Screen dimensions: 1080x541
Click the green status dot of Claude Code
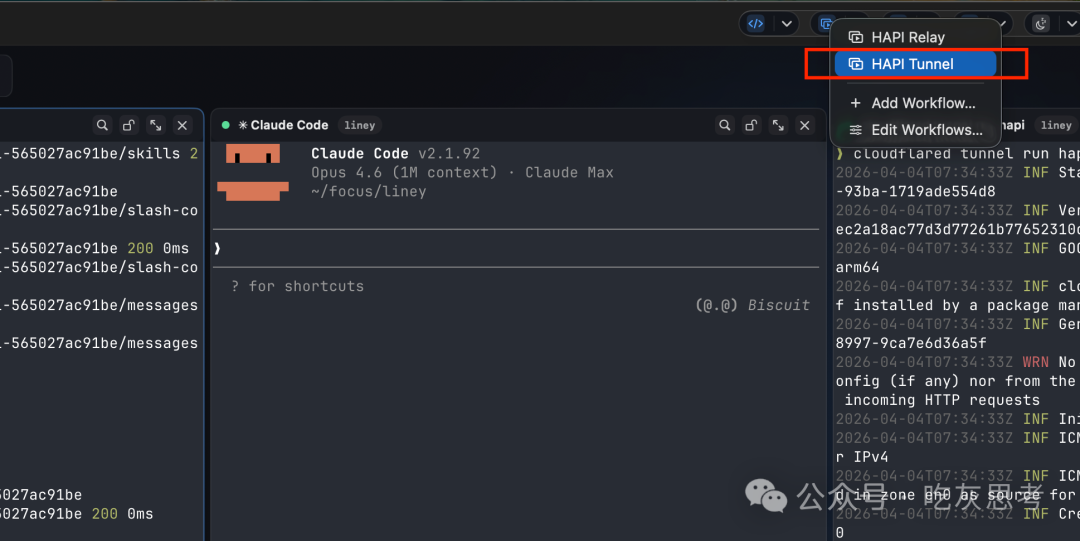pyautogui.click(x=225, y=125)
